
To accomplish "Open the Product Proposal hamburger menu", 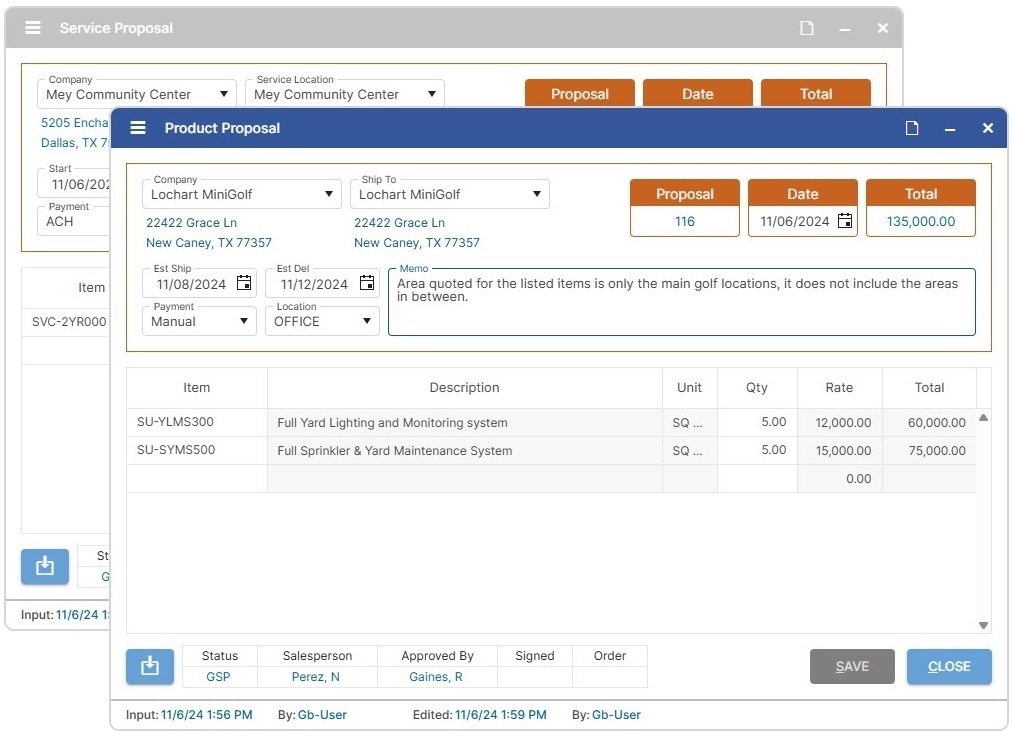I will (x=137, y=128).
